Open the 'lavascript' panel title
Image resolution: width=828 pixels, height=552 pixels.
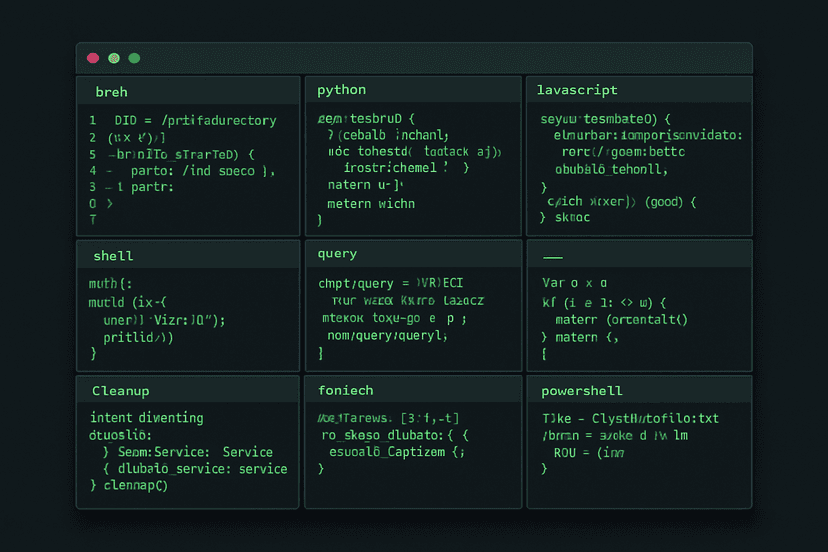tap(577, 90)
